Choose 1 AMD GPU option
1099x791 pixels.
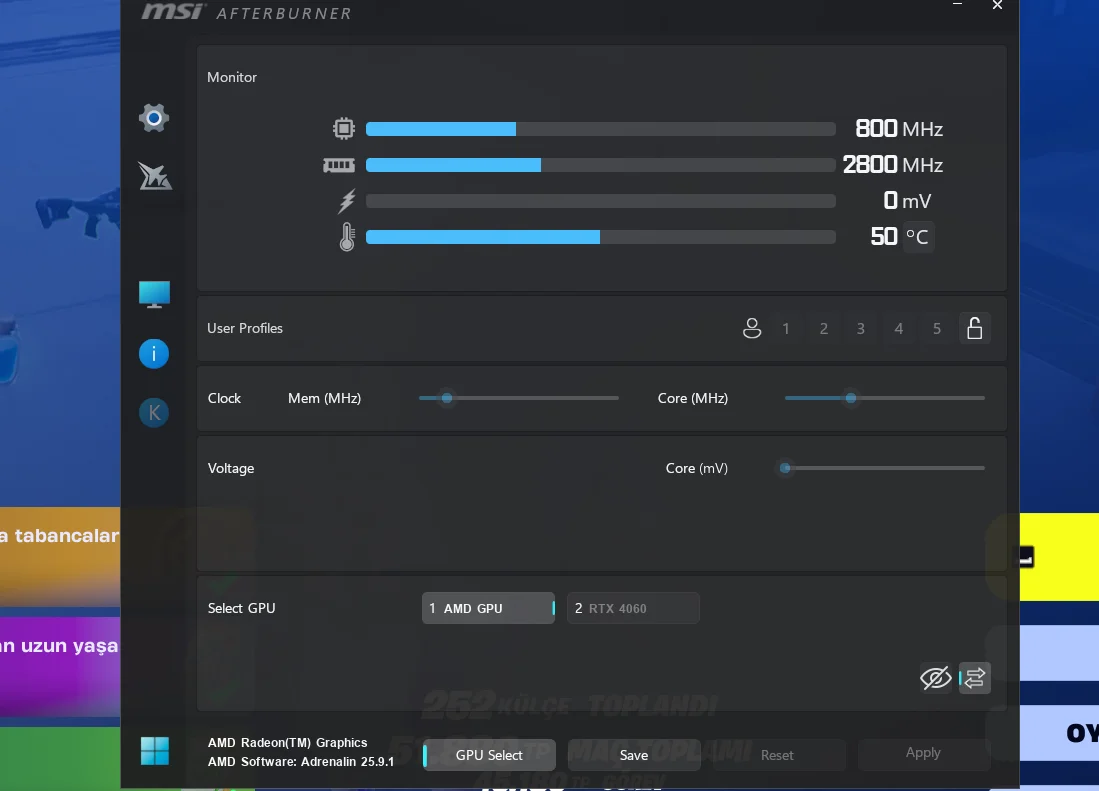[489, 608]
